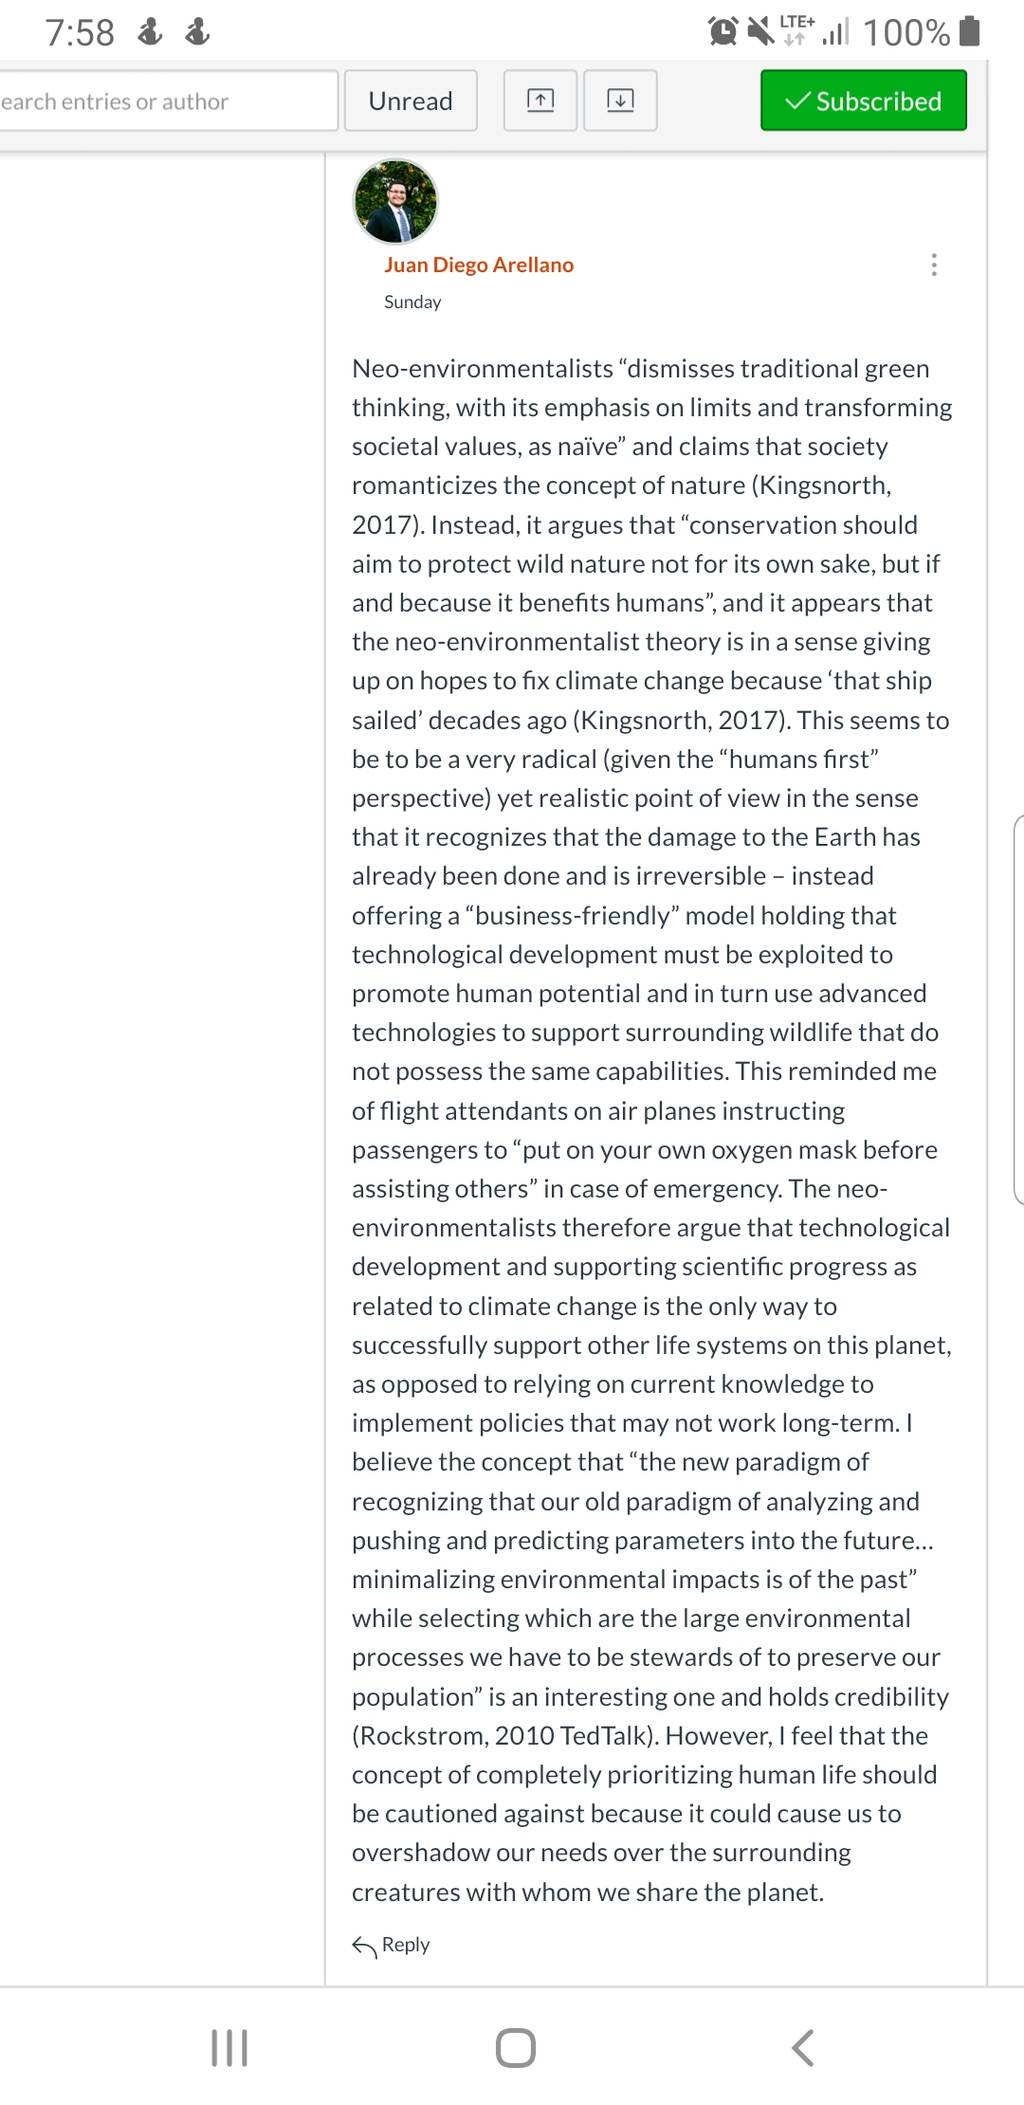Screen dimensions: 1024x2105
Task: Toggle the Unread filter button
Action: click(410, 100)
